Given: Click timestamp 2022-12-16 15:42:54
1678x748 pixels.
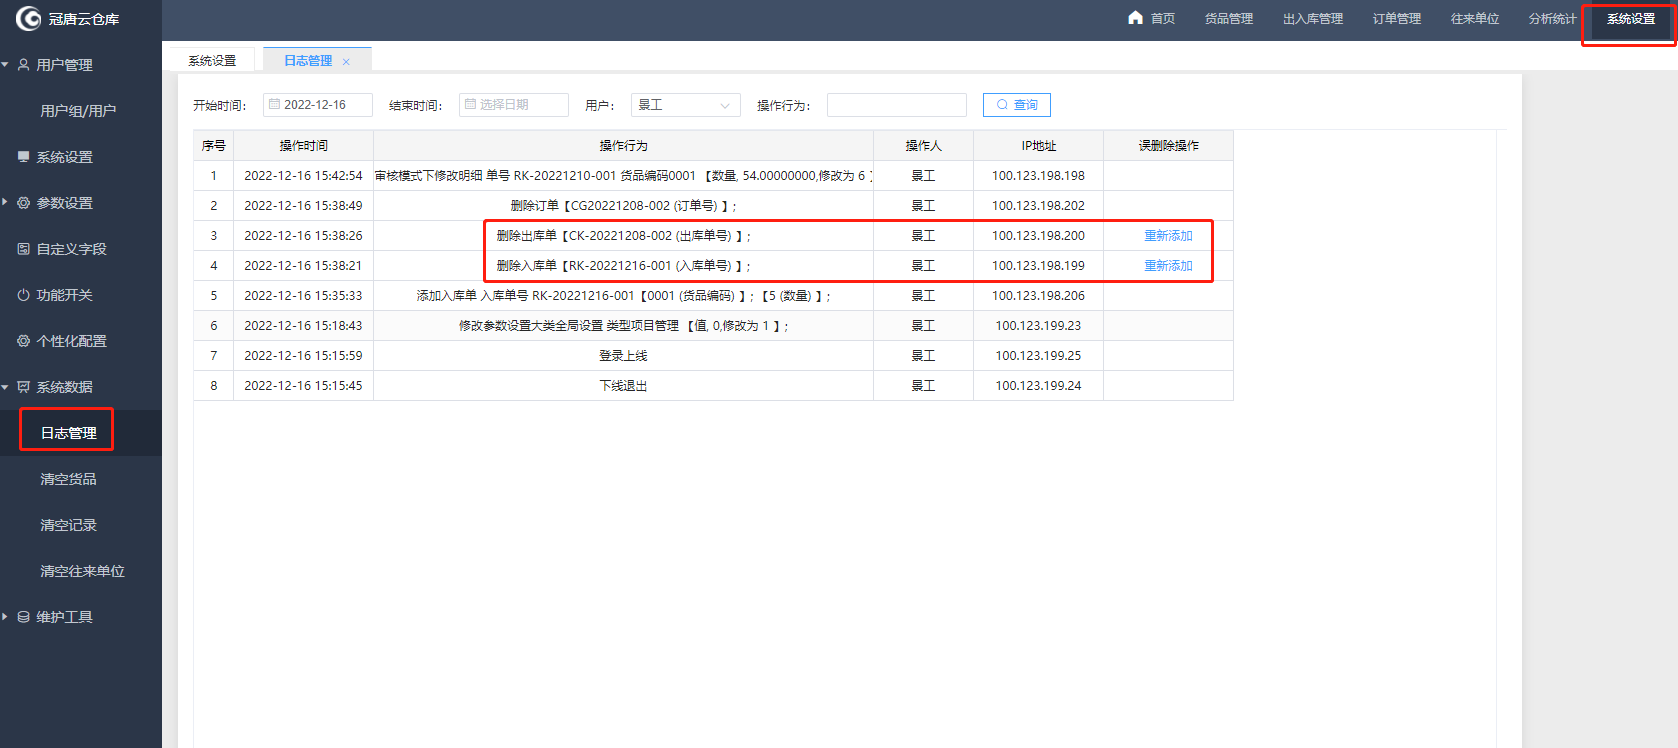Looking at the screenshot, I should point(303,175).
